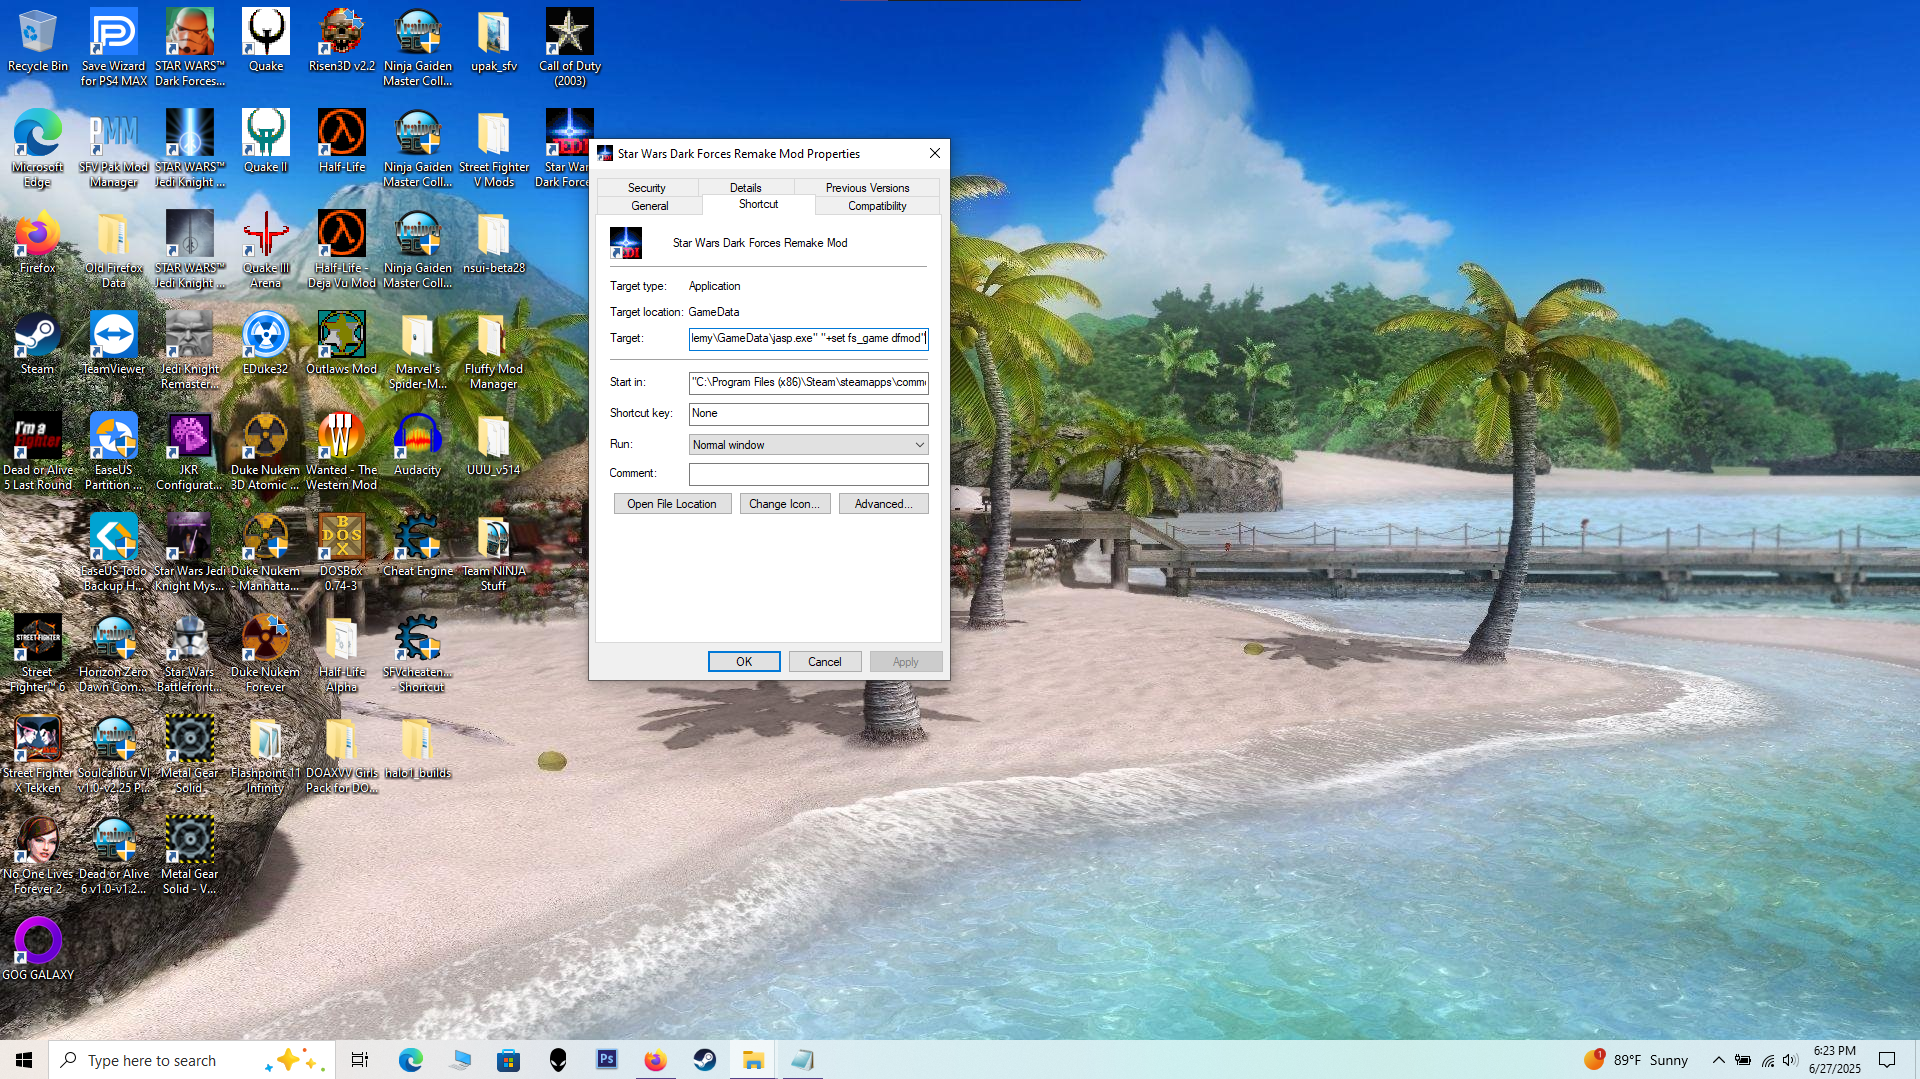Open the Advanced shortcut options
Image resolution: width=1920 pixels, height=1079 pixels.
(x=884, y=504)
